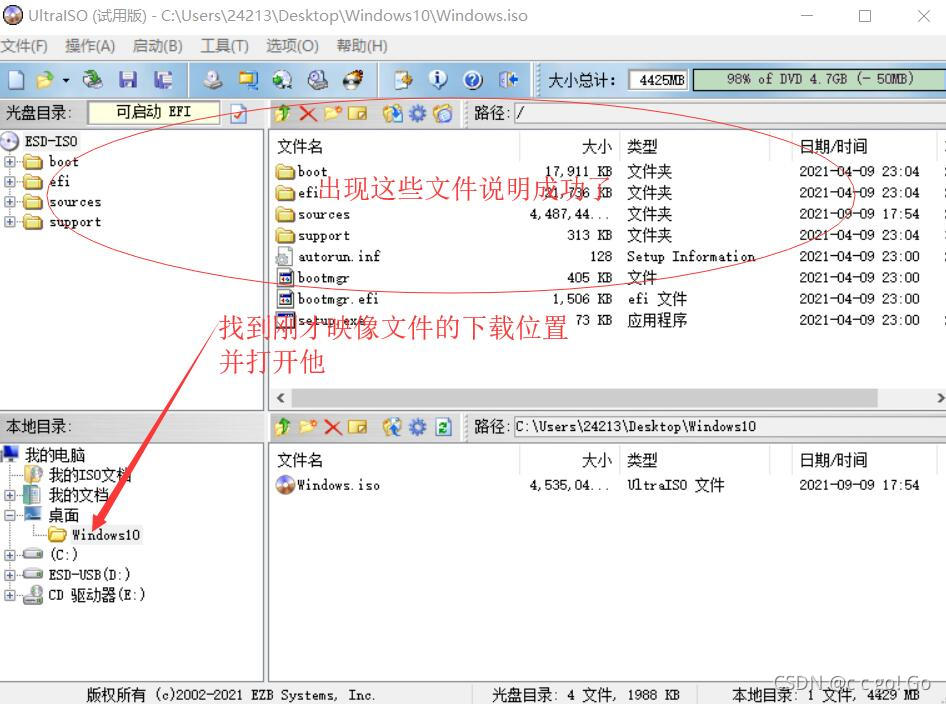Open image info via the 'i' icon
The height and width of the screenshot is (704, 946).
click(438, 80)
